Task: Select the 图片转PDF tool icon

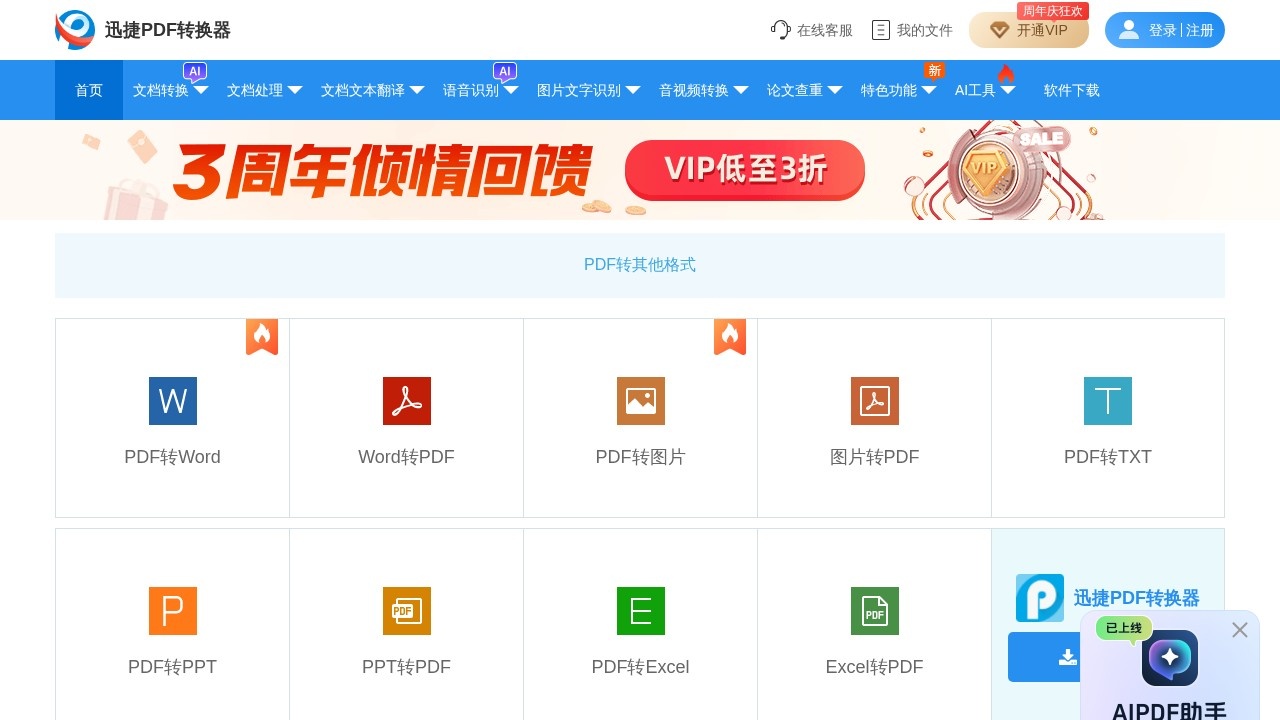Action: (x=874, y=400)
